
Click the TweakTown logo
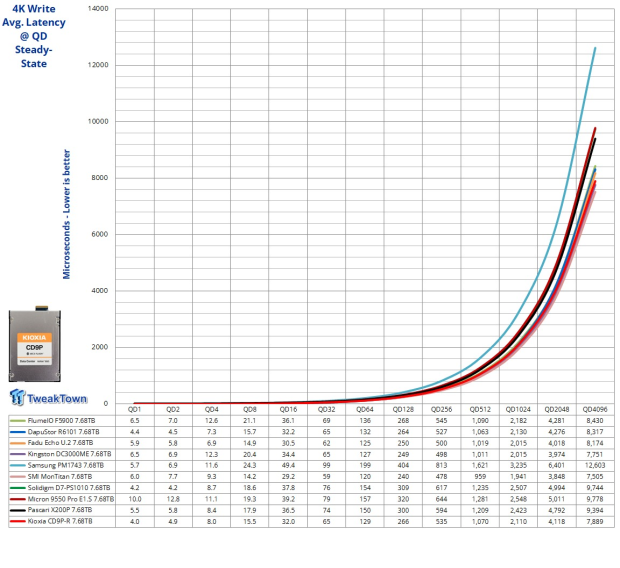pos(48,398)
